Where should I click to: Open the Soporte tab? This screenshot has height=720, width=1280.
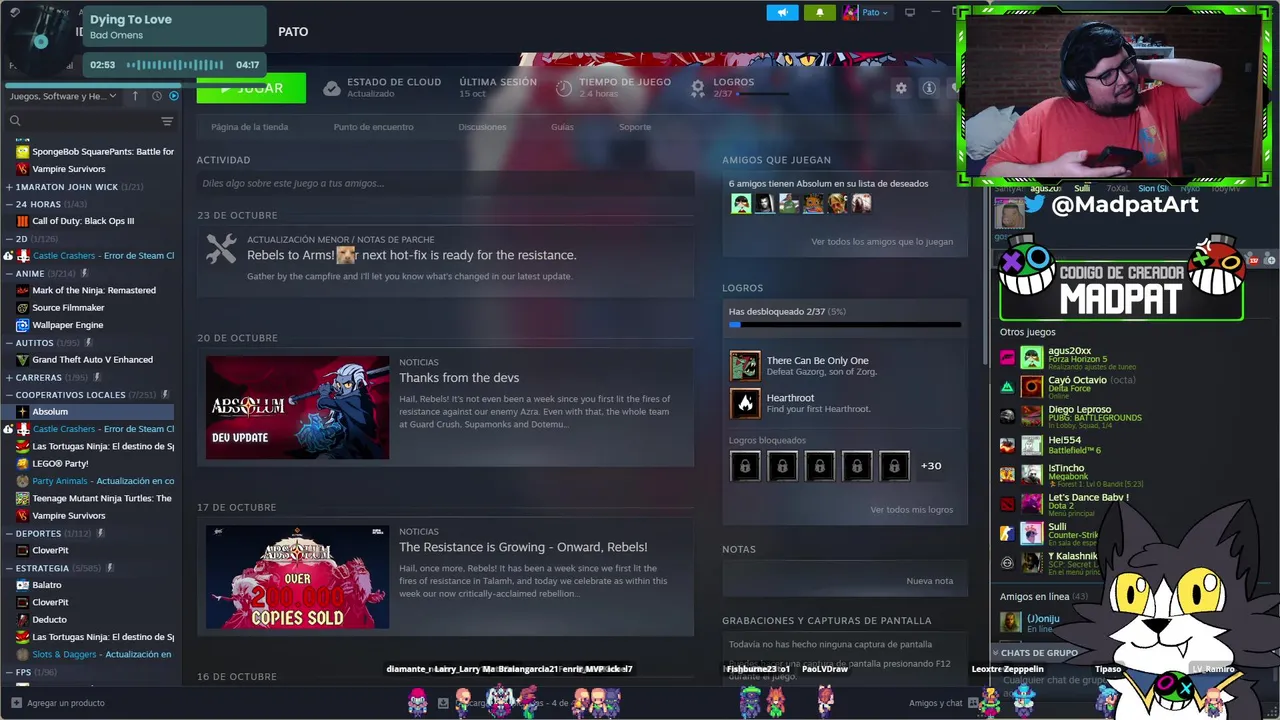(x=634, y=127)
